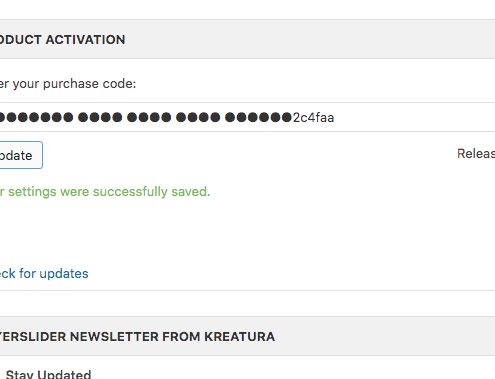Click the first masked dot group in code
The image size is (495, 379).
[x=36, y=117]
